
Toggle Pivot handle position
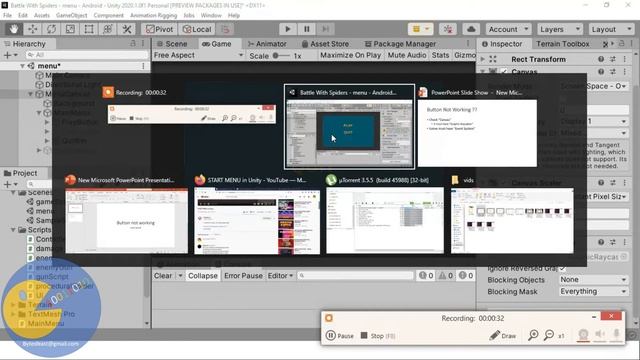(160, 29)
